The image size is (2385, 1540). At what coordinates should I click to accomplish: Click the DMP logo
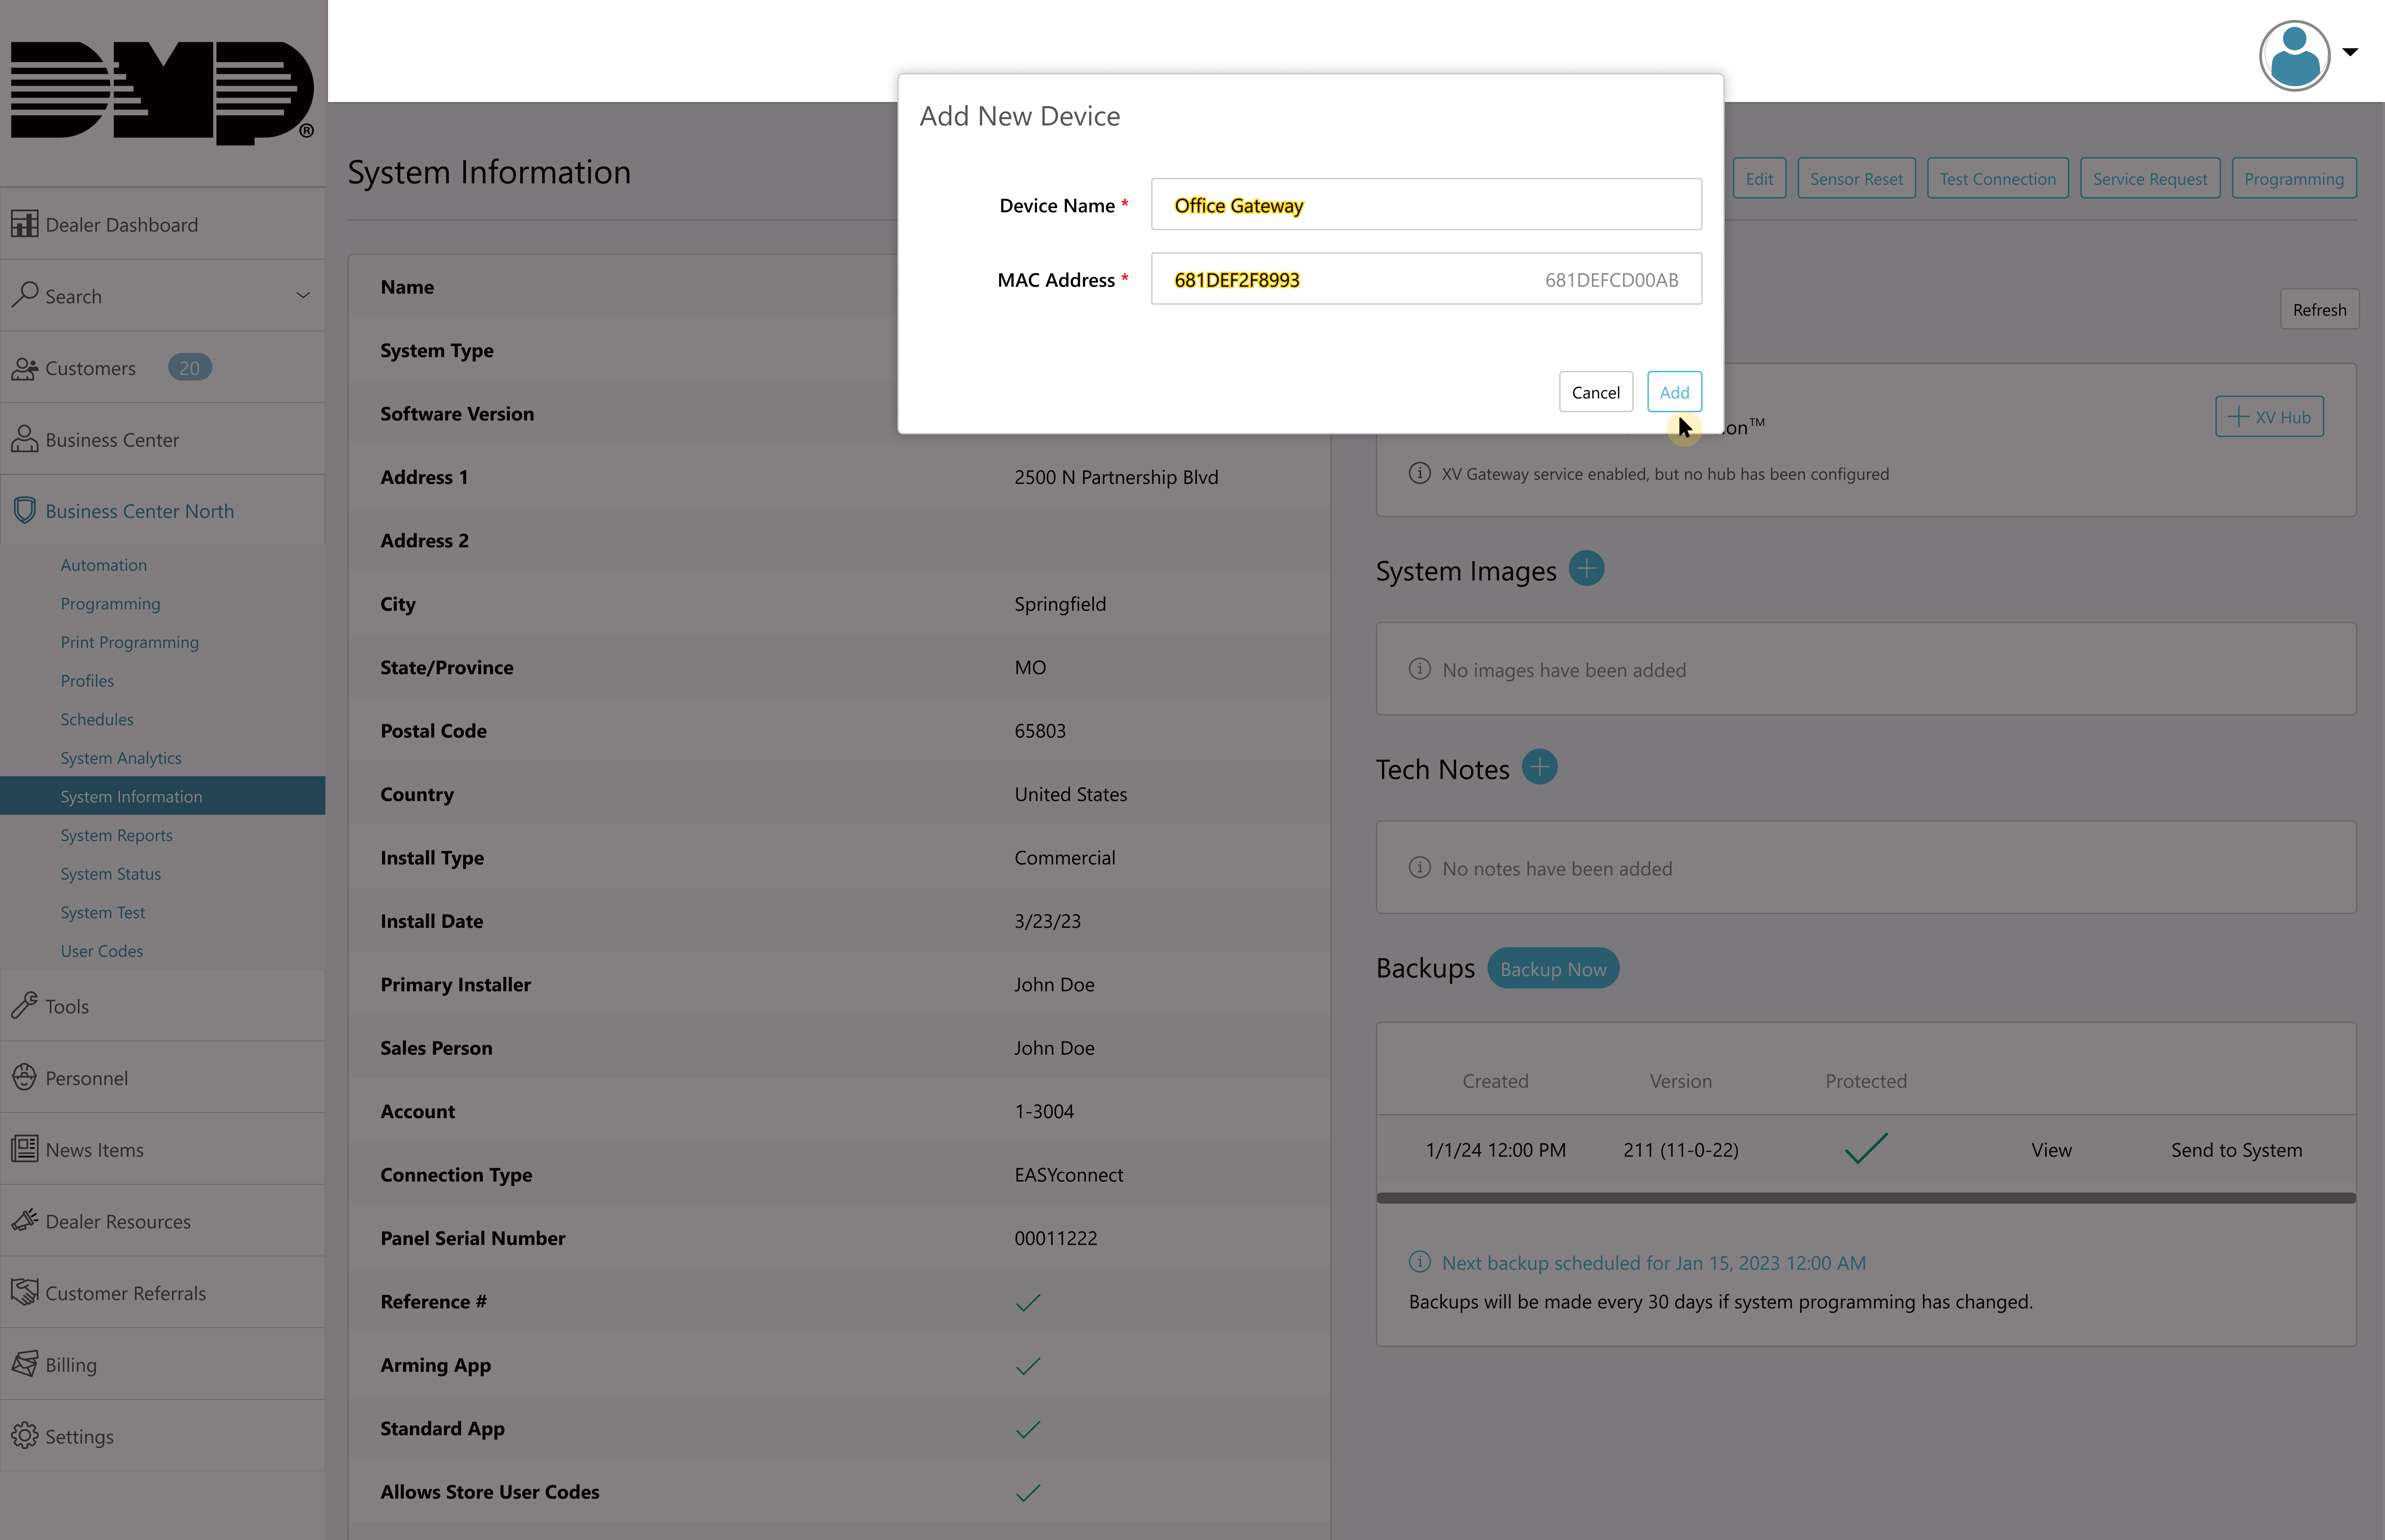tap(162, 93)
